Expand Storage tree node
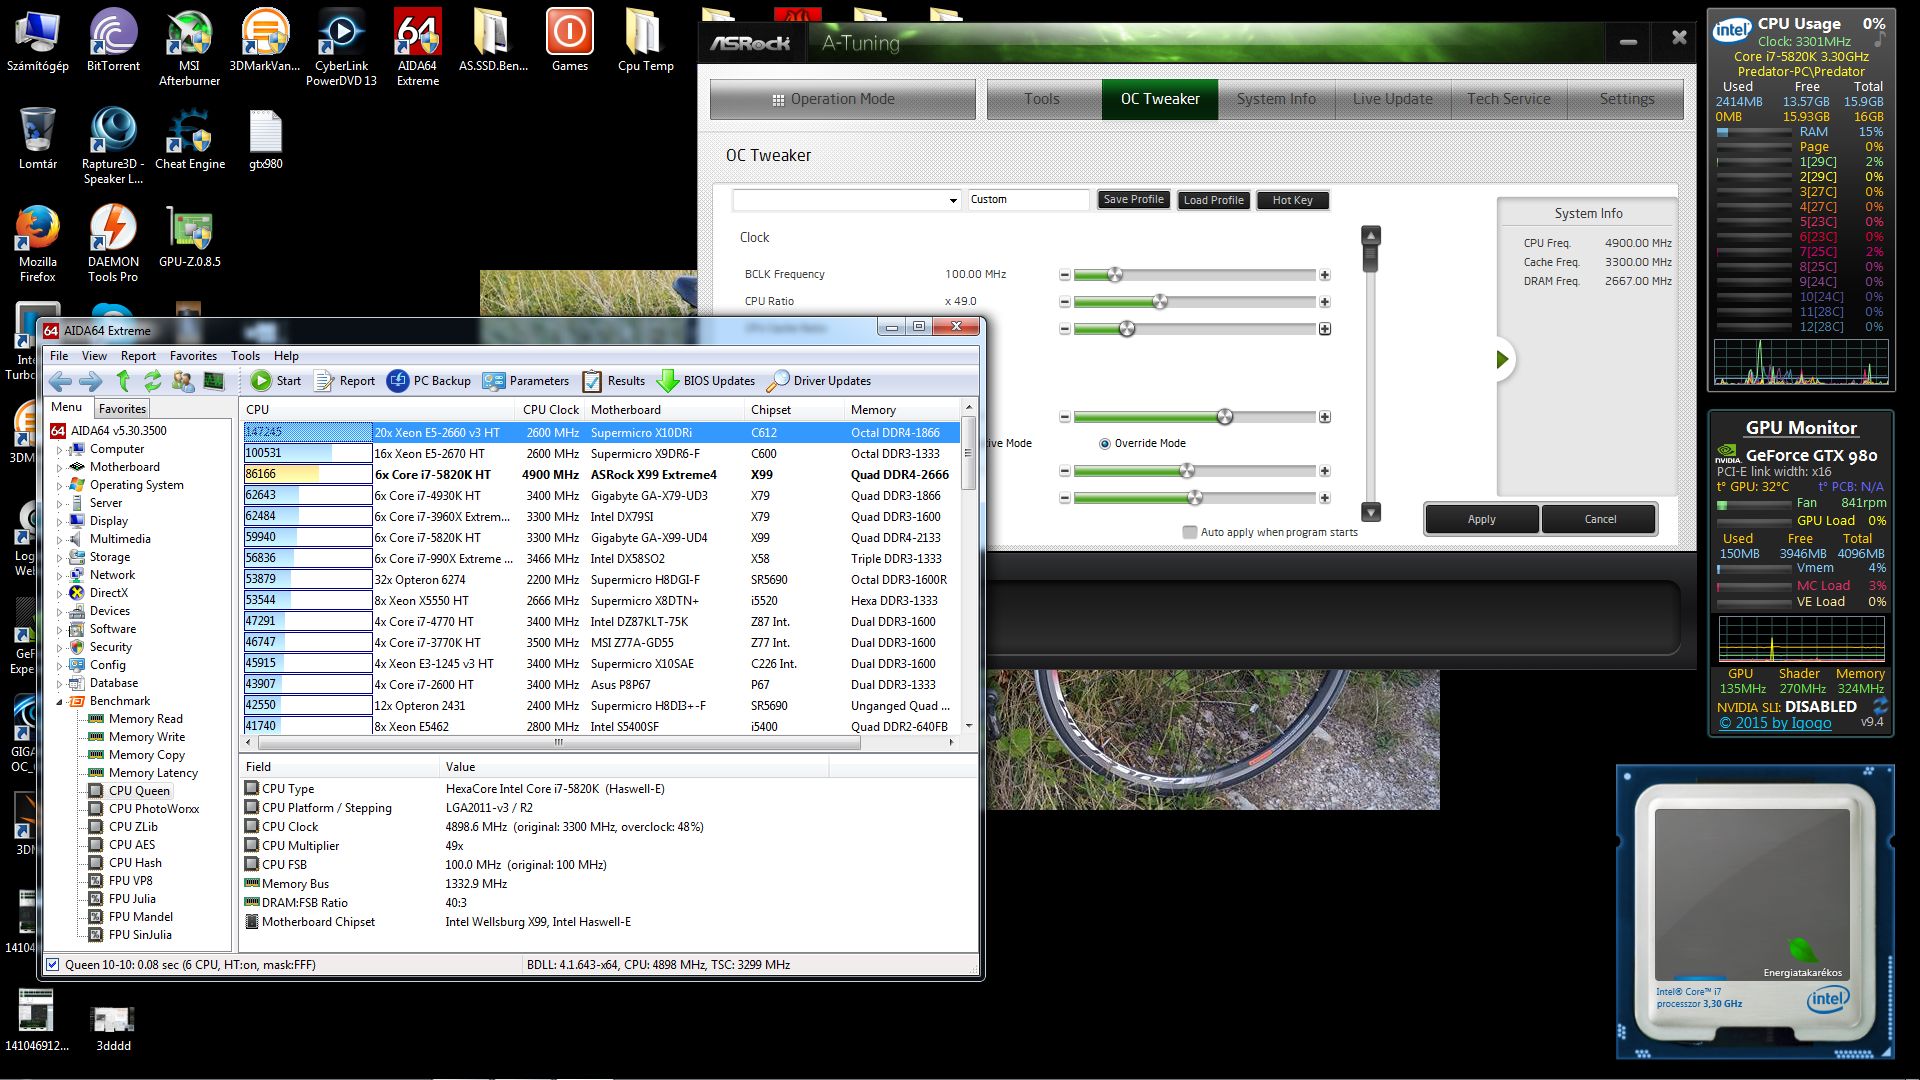Image resolution: width=1920 pixels, height=1080 pixels. 59,558
